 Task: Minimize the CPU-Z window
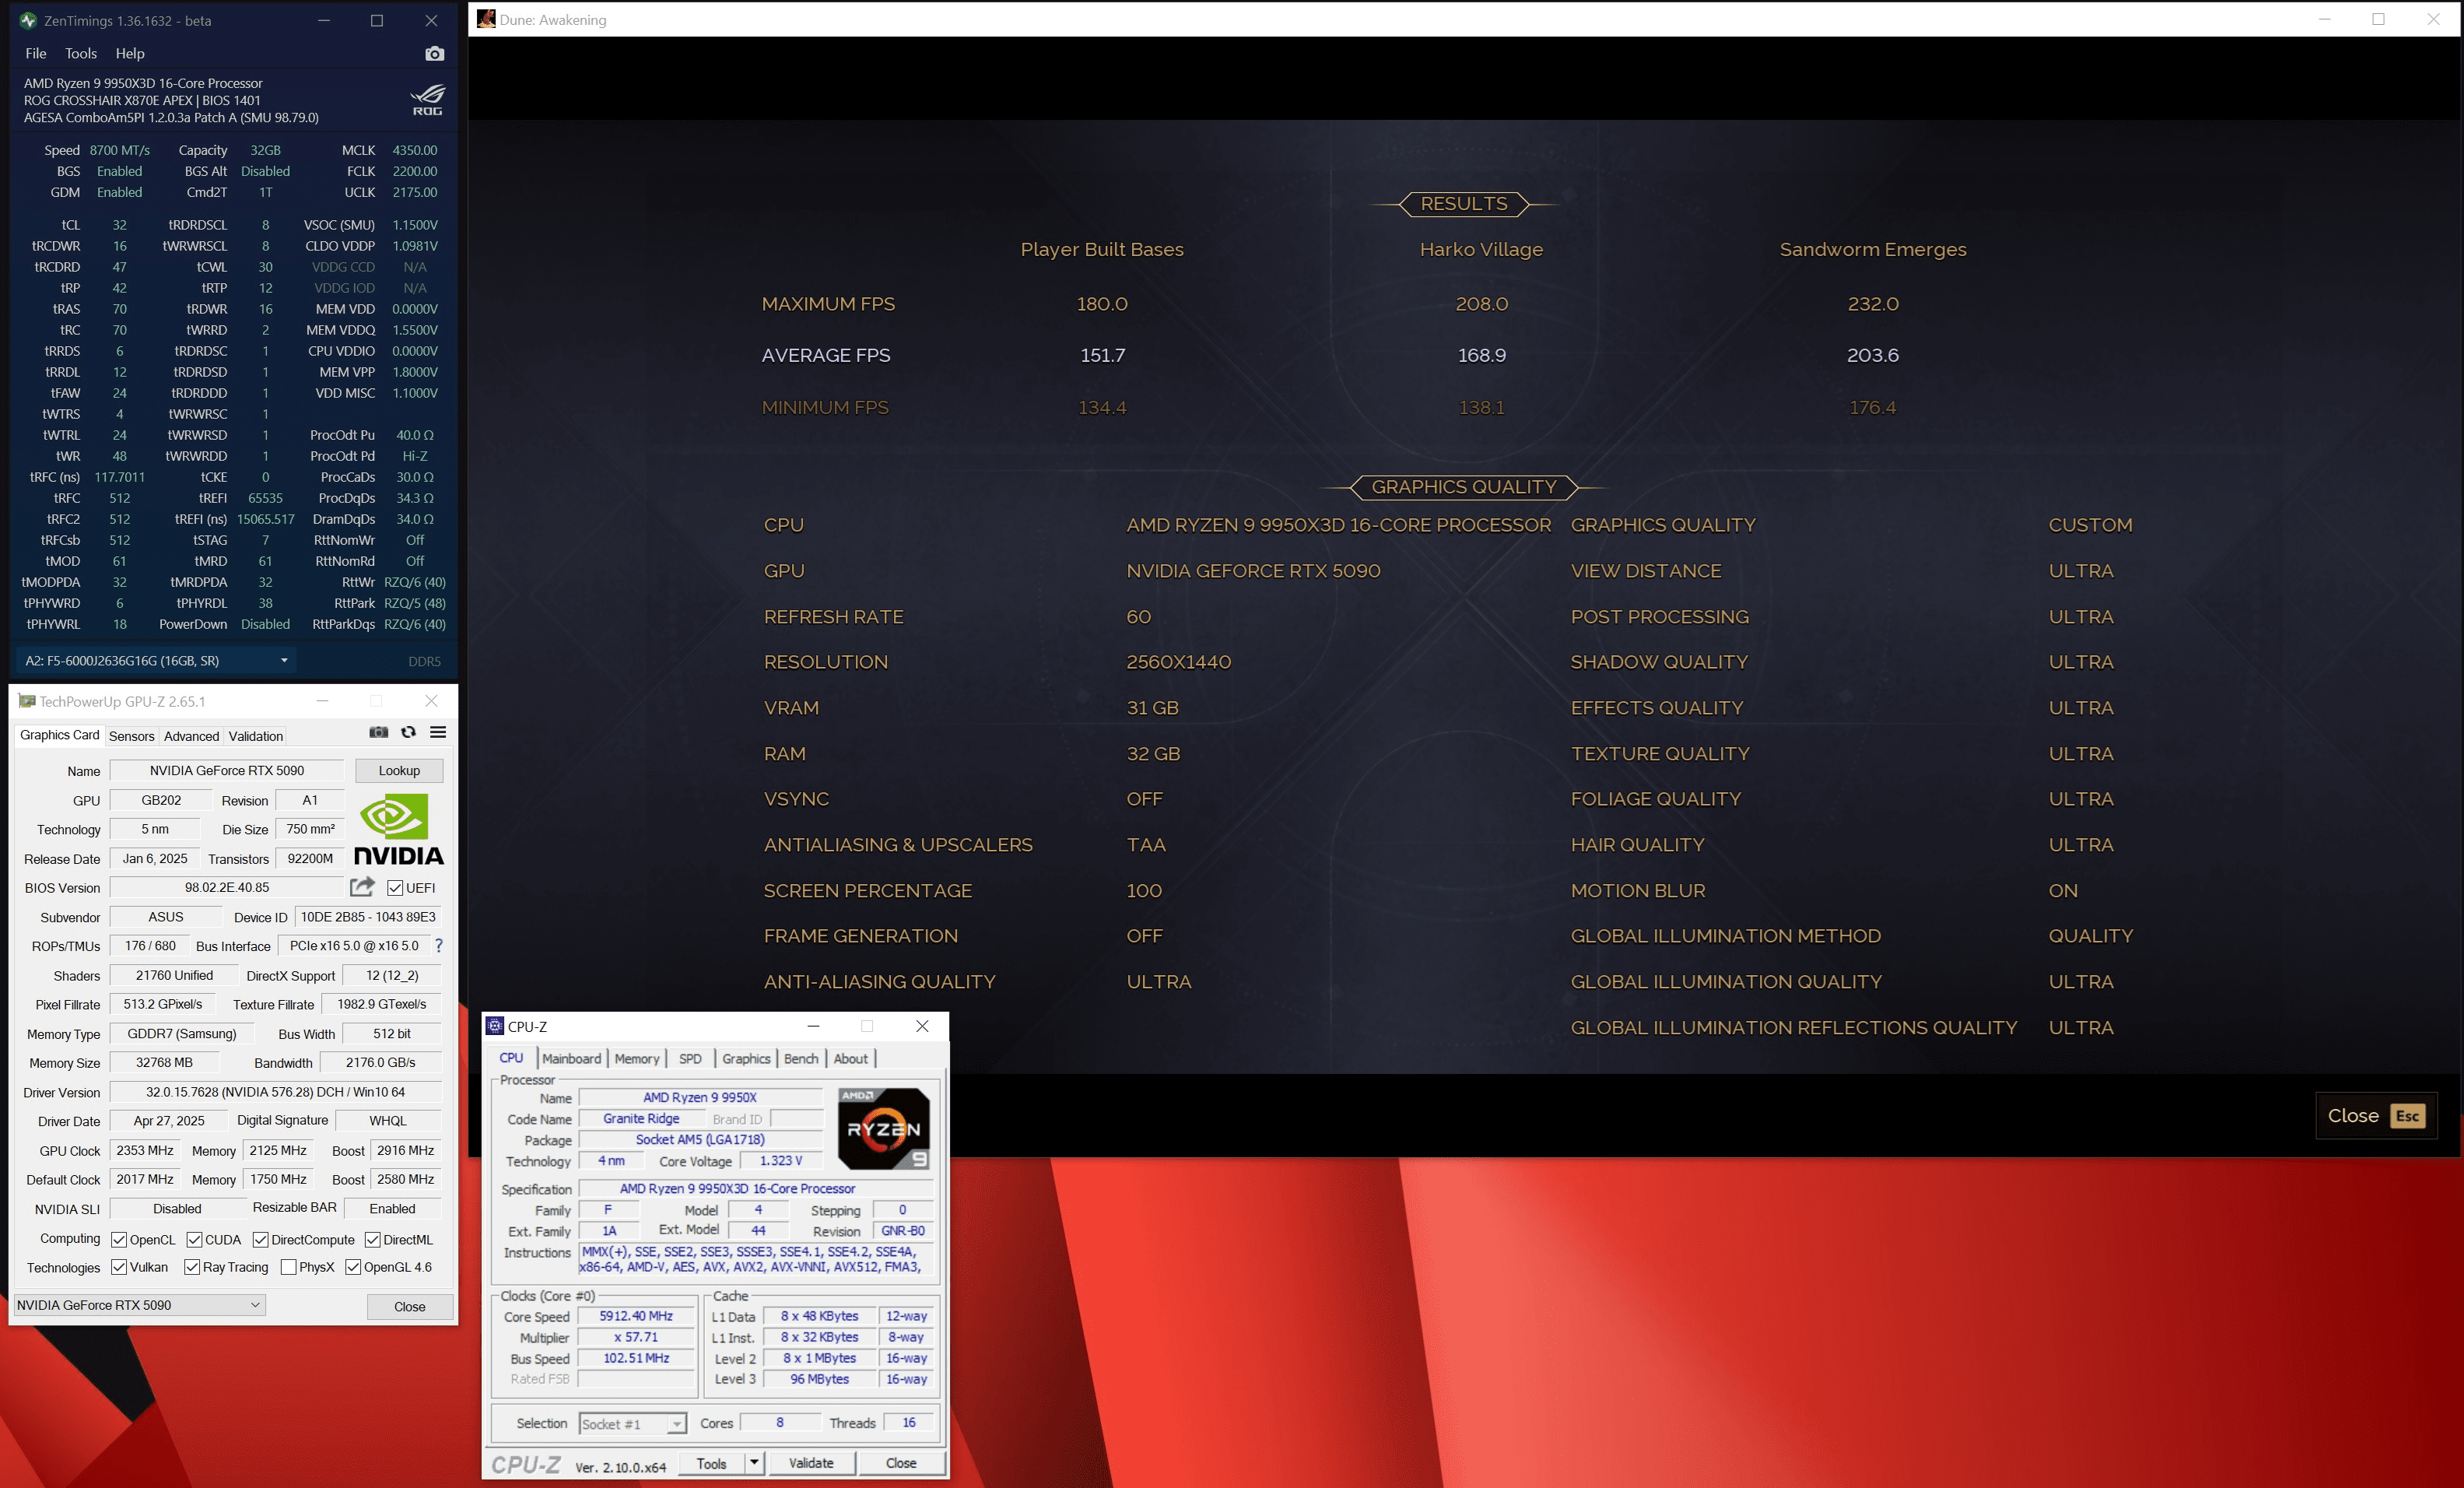pos(813,1026)
